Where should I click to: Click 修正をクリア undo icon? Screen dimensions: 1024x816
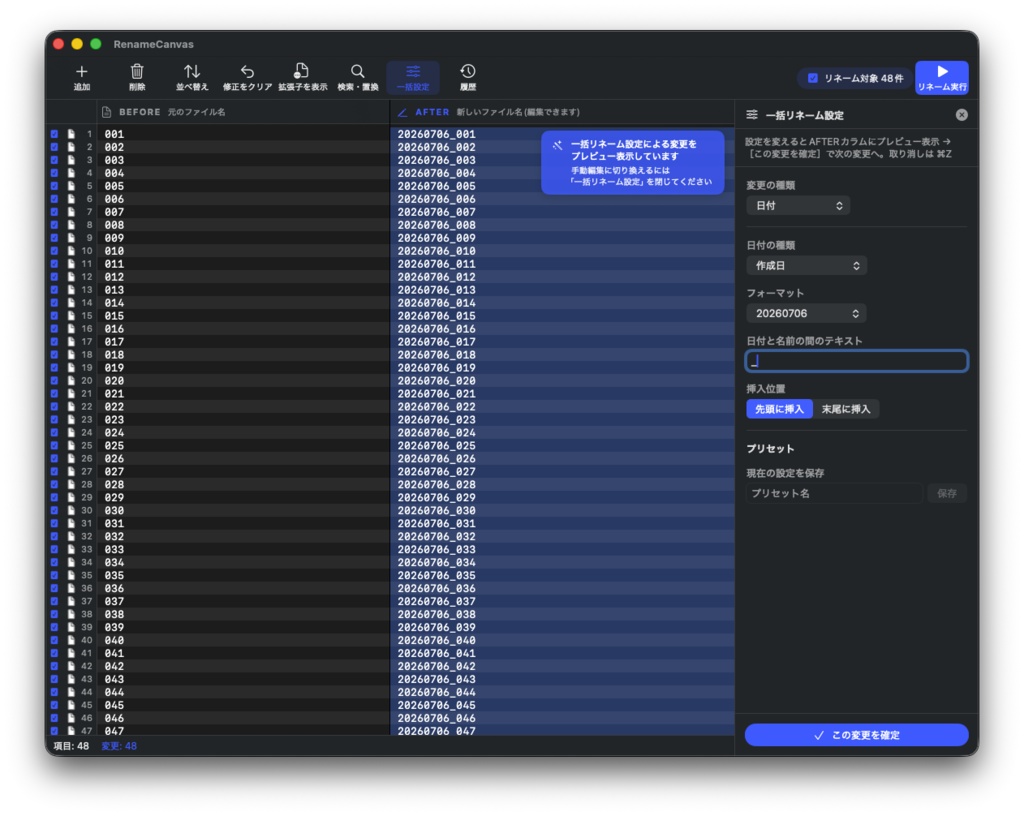coord(247,71)
